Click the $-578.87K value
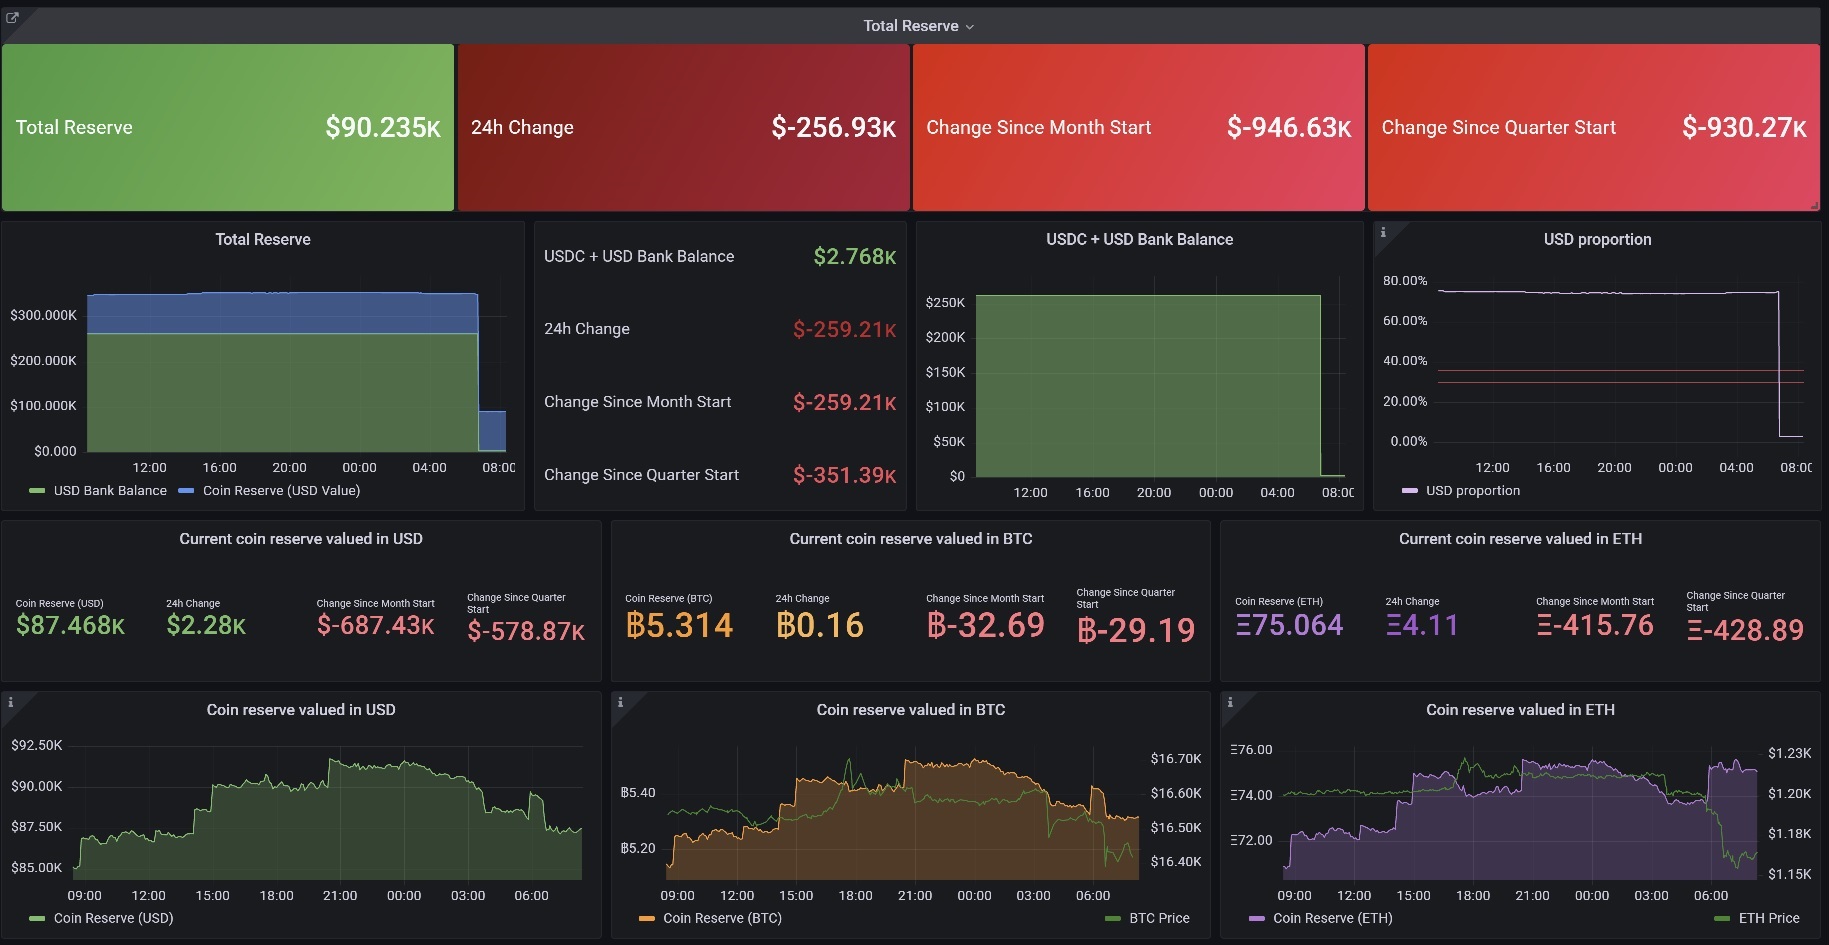This screenshot has height=945, width=1829. coord(526,631)
